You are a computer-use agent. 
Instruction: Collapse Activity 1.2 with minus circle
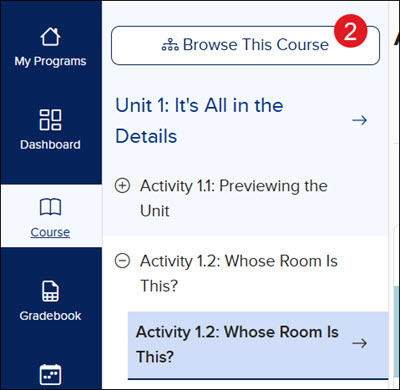(122, 261)
